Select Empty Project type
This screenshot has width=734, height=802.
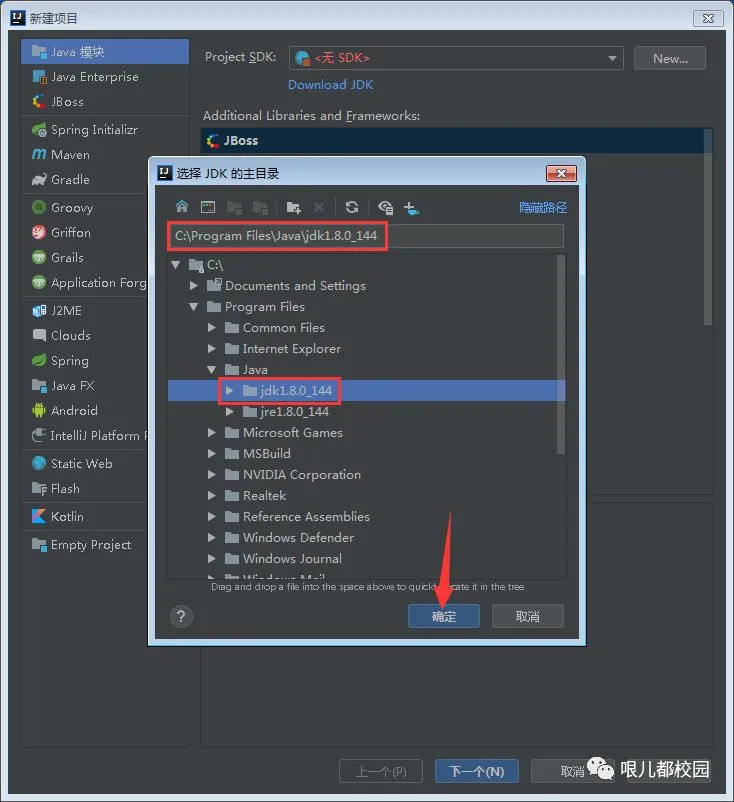[85, 545]
